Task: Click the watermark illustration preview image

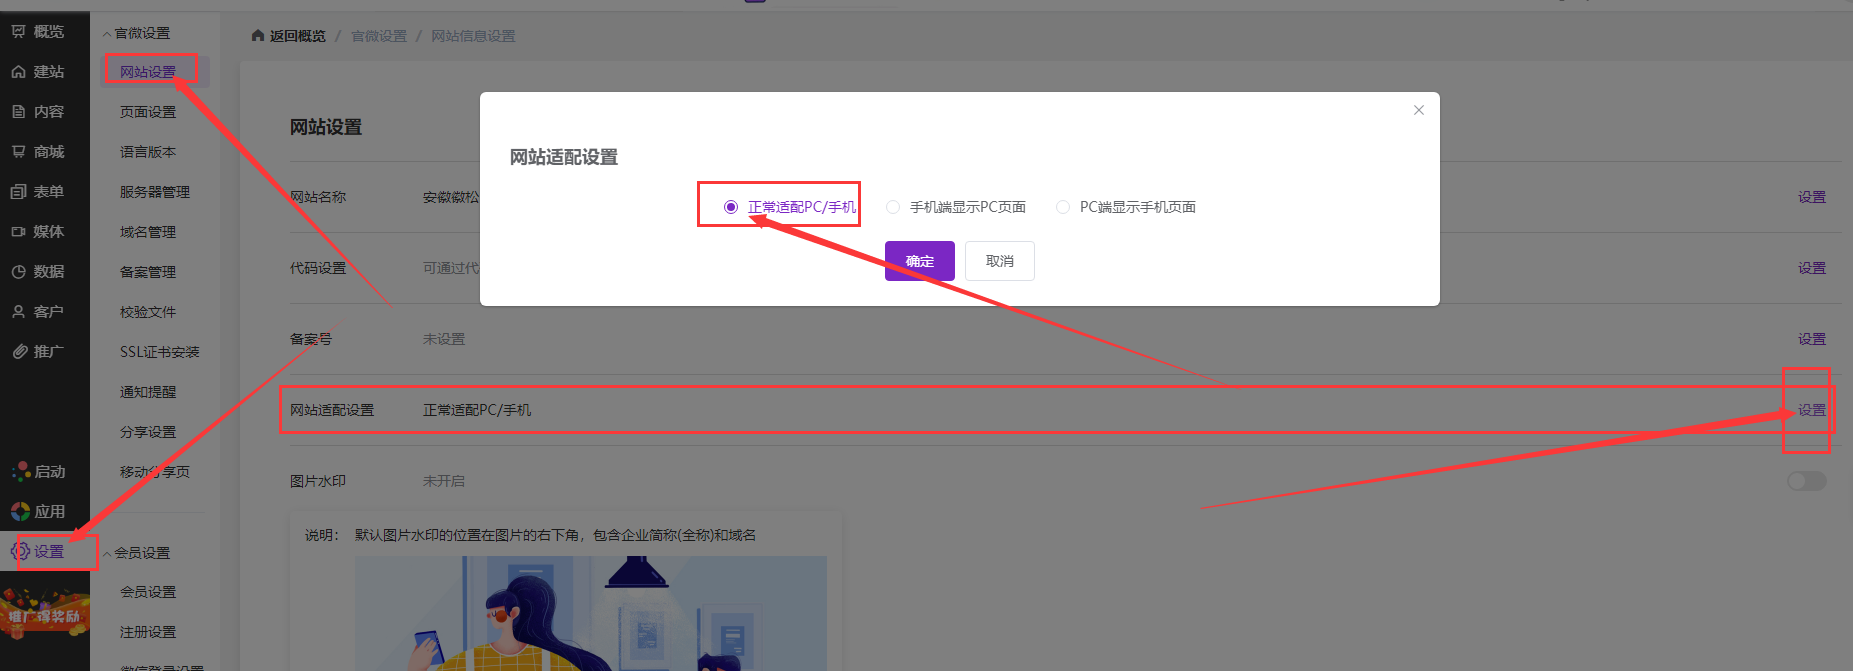Action: (x=591, y=613)
